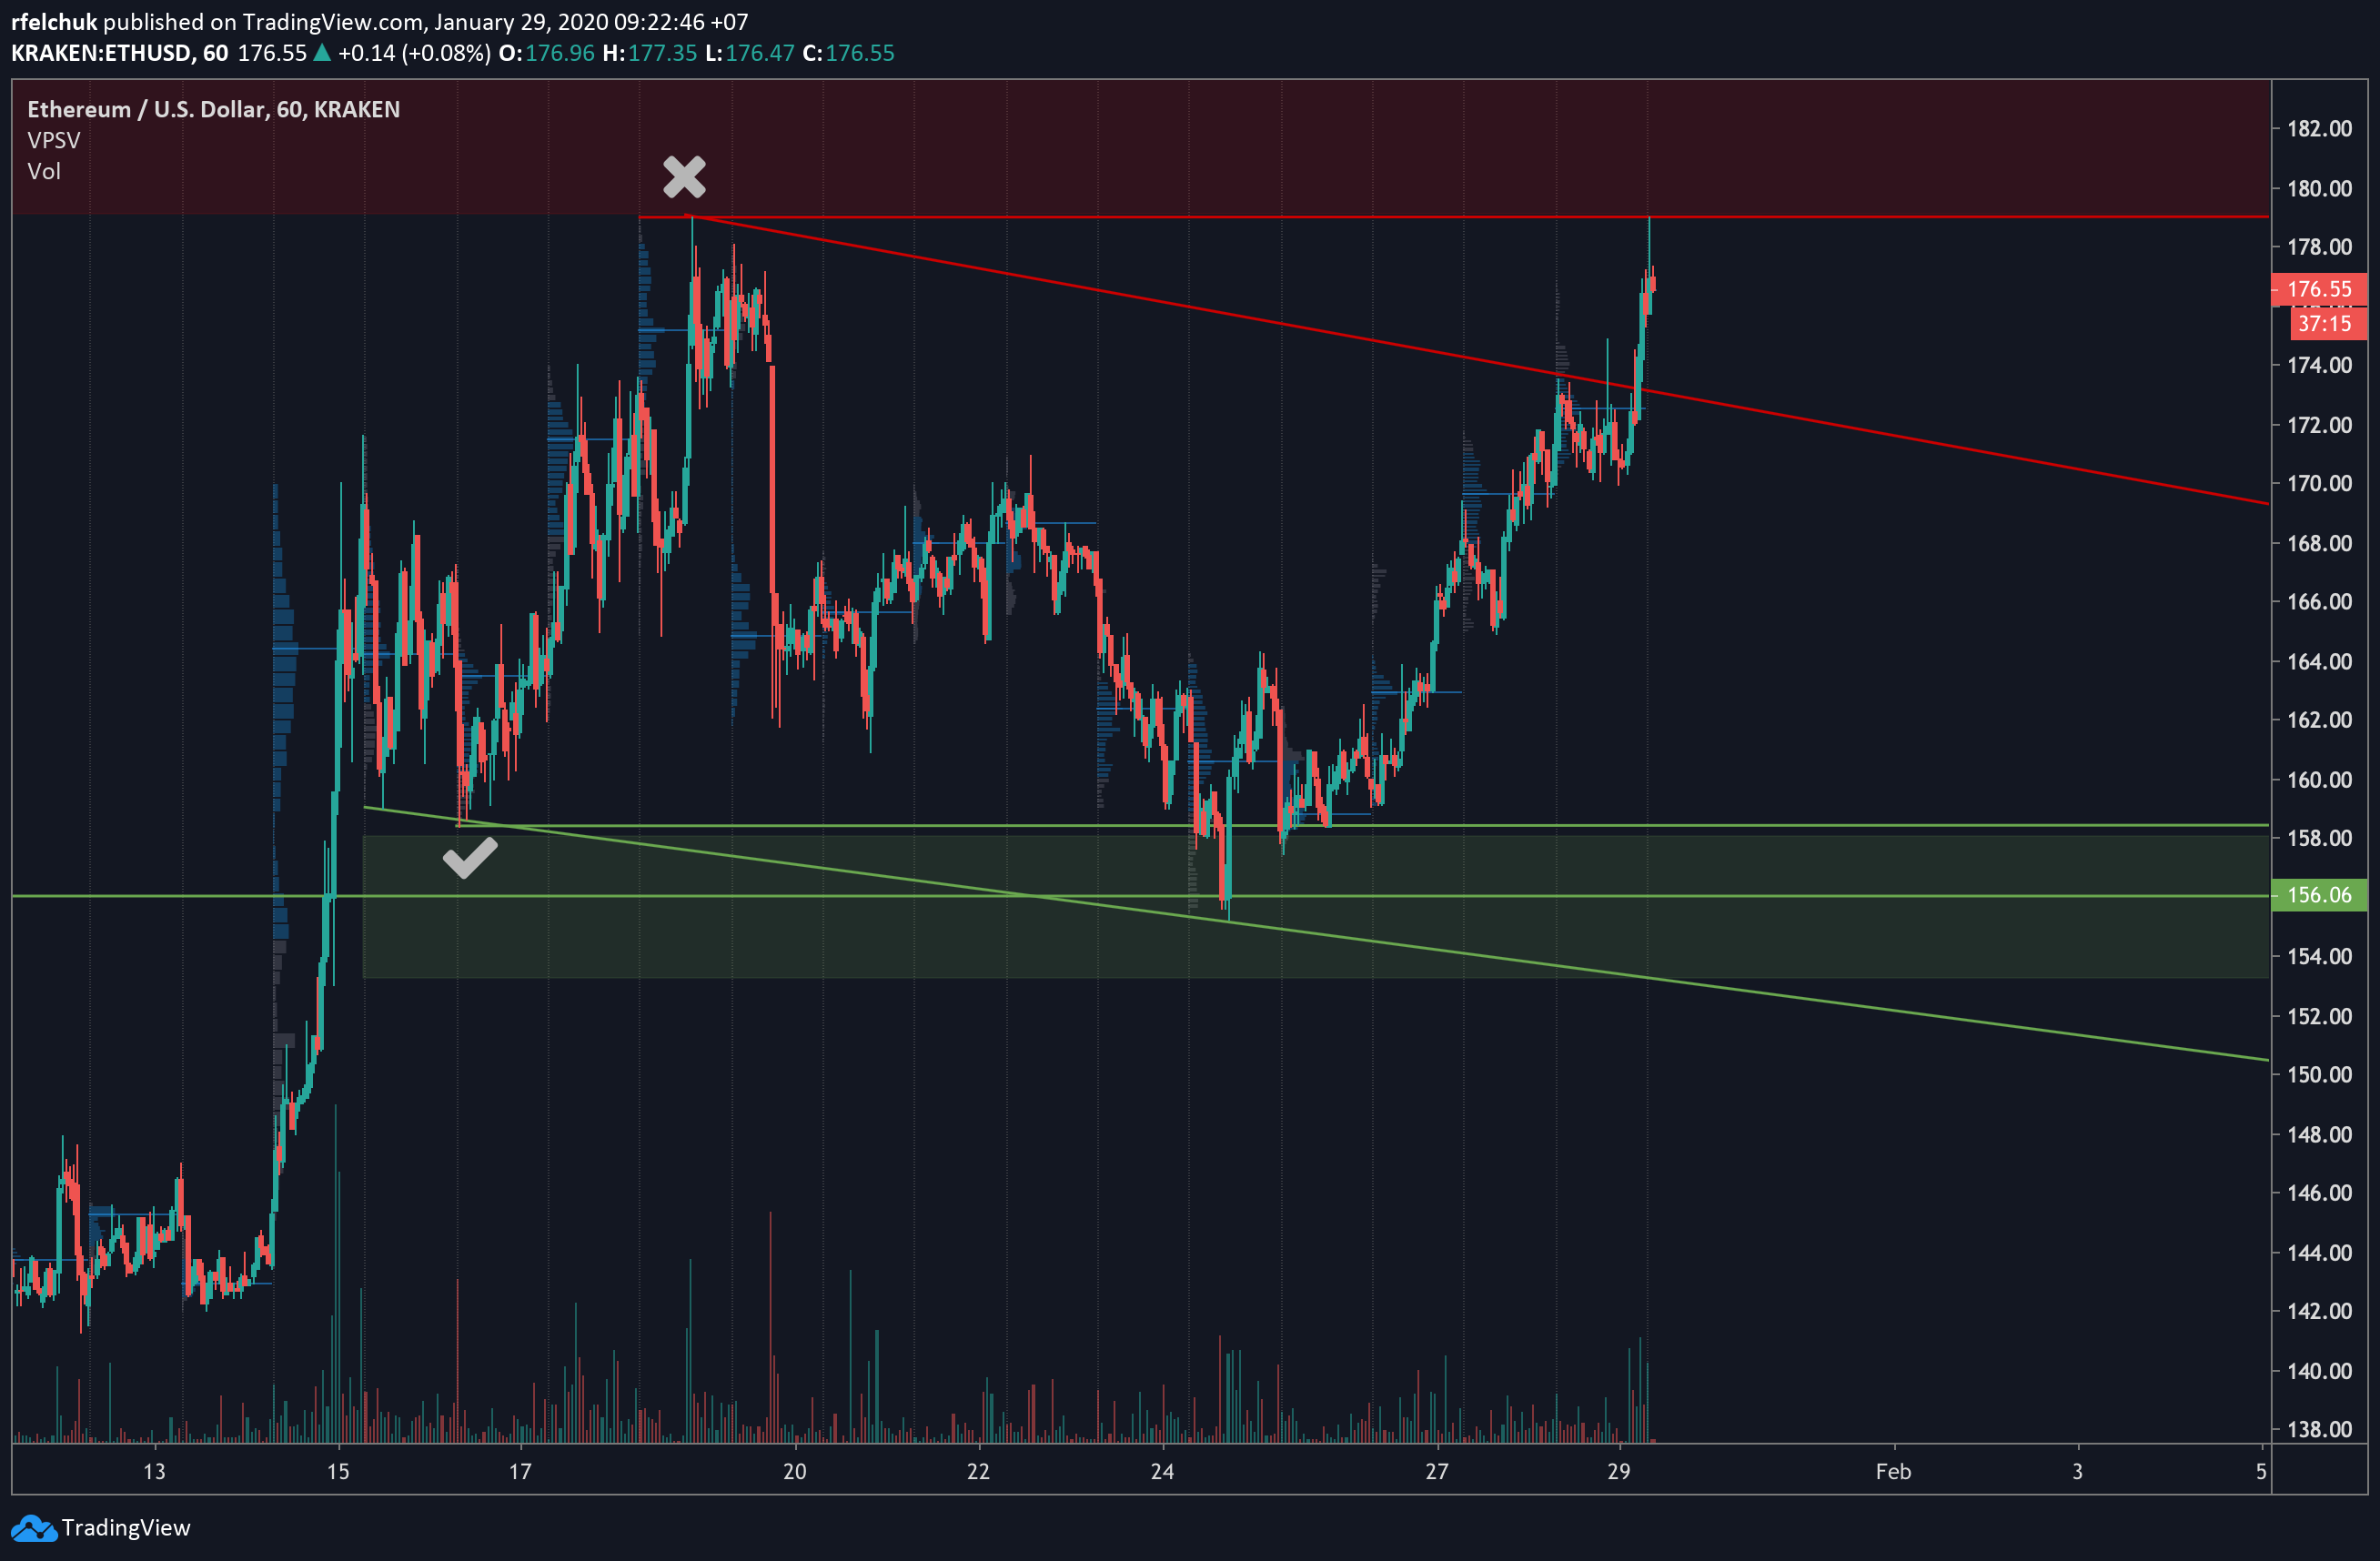Viewport: 2380px width, 1561px height.
Task: Click the gray checkmark icon
Action: pyautogui.click(x=470, y=858)
